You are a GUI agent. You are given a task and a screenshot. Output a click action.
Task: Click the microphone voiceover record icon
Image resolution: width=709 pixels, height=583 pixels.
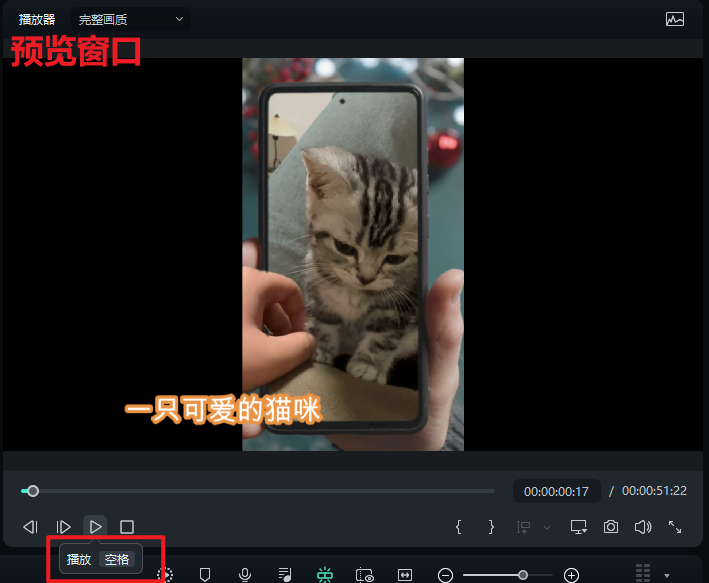pos(245,575)
